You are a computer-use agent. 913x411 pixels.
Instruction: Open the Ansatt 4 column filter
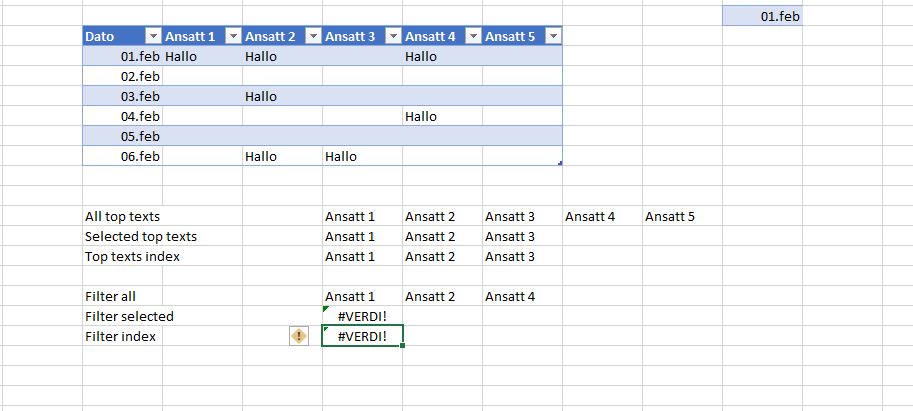[x=472, y=36]
